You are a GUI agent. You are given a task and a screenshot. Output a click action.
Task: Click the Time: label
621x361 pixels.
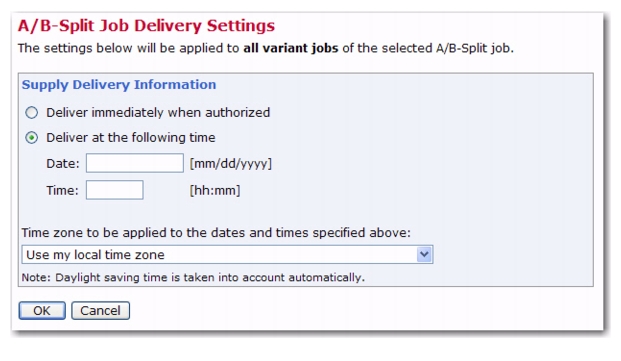[63, 190]
